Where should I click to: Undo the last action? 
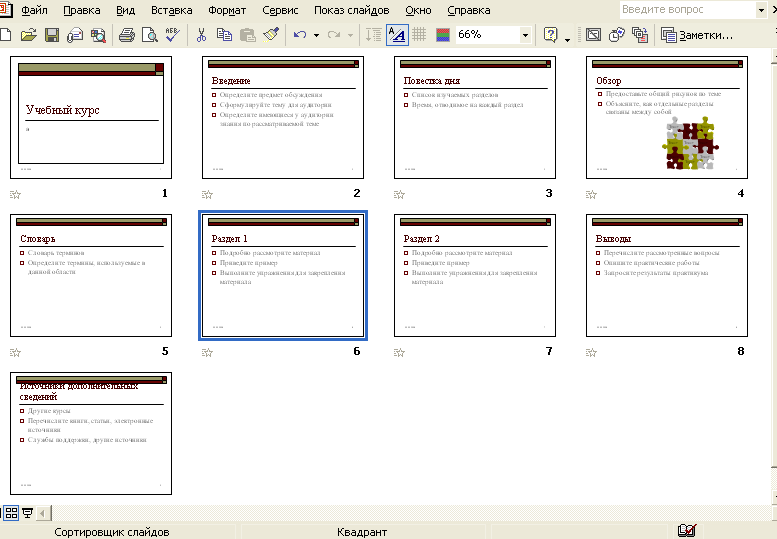point(299,35)
